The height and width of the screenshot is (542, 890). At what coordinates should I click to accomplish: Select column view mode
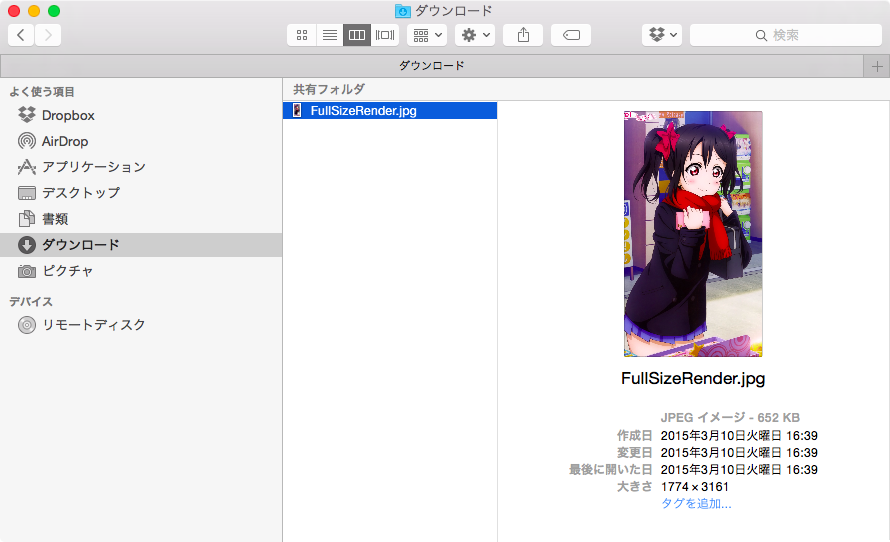(x=357, y=35)
